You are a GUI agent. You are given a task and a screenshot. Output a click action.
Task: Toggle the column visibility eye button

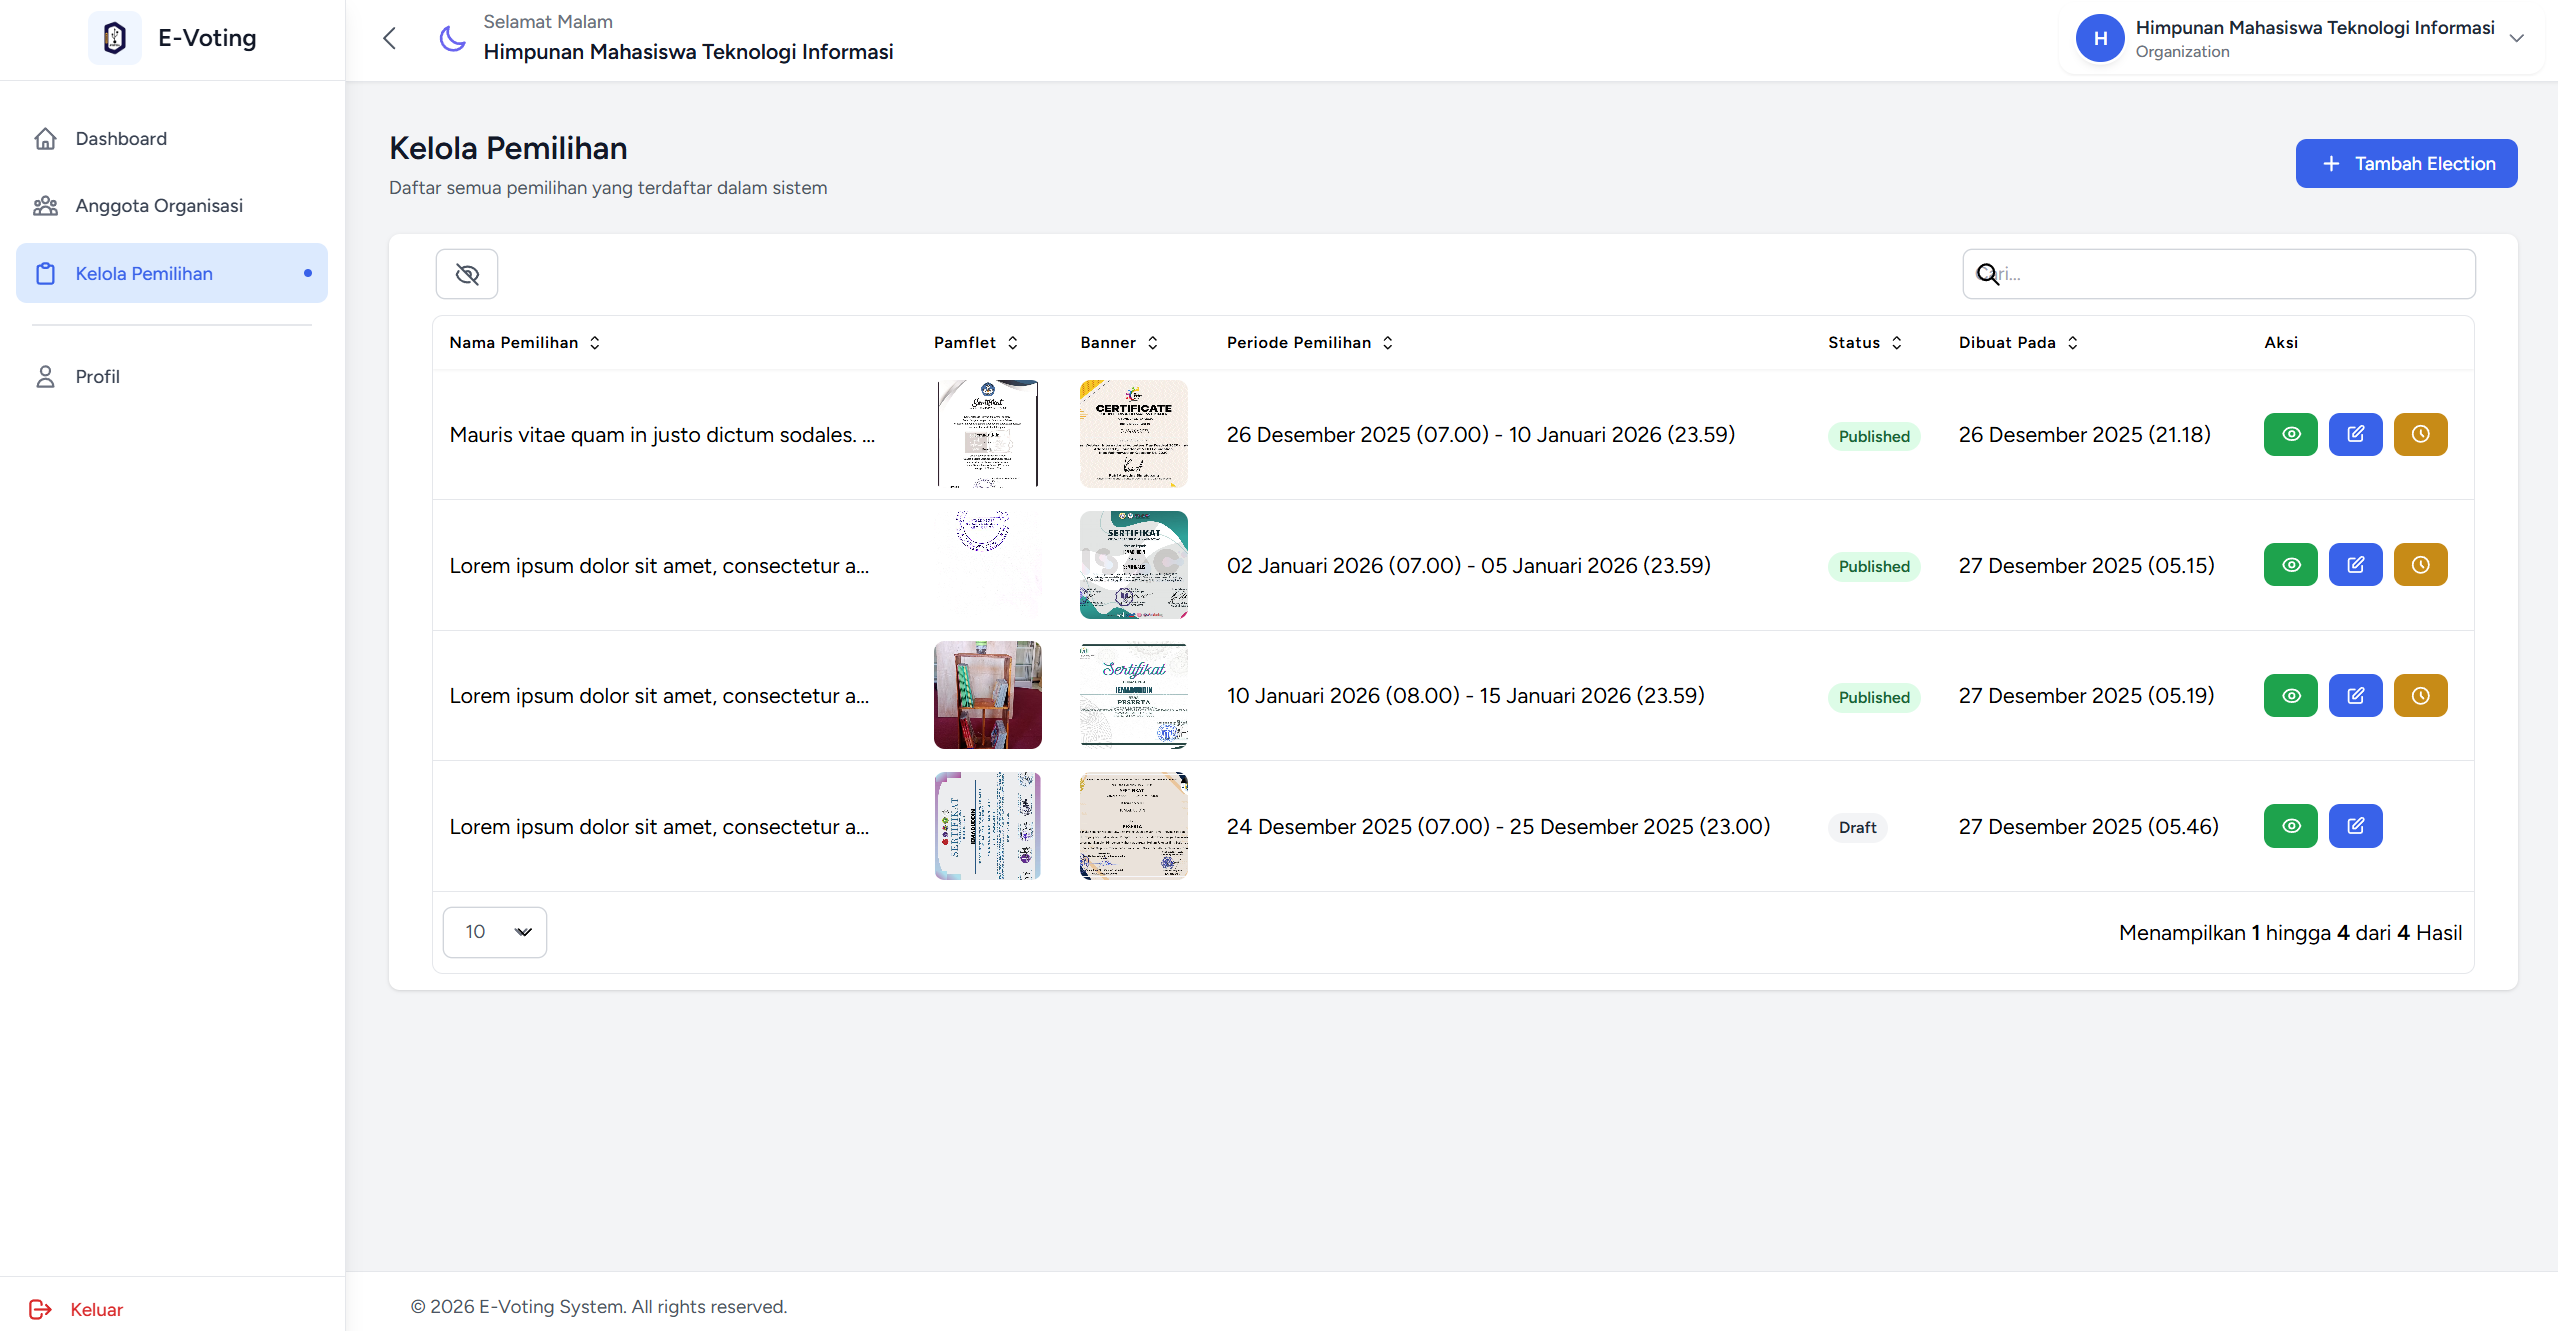pyautogui.click(x=467, y=274)
